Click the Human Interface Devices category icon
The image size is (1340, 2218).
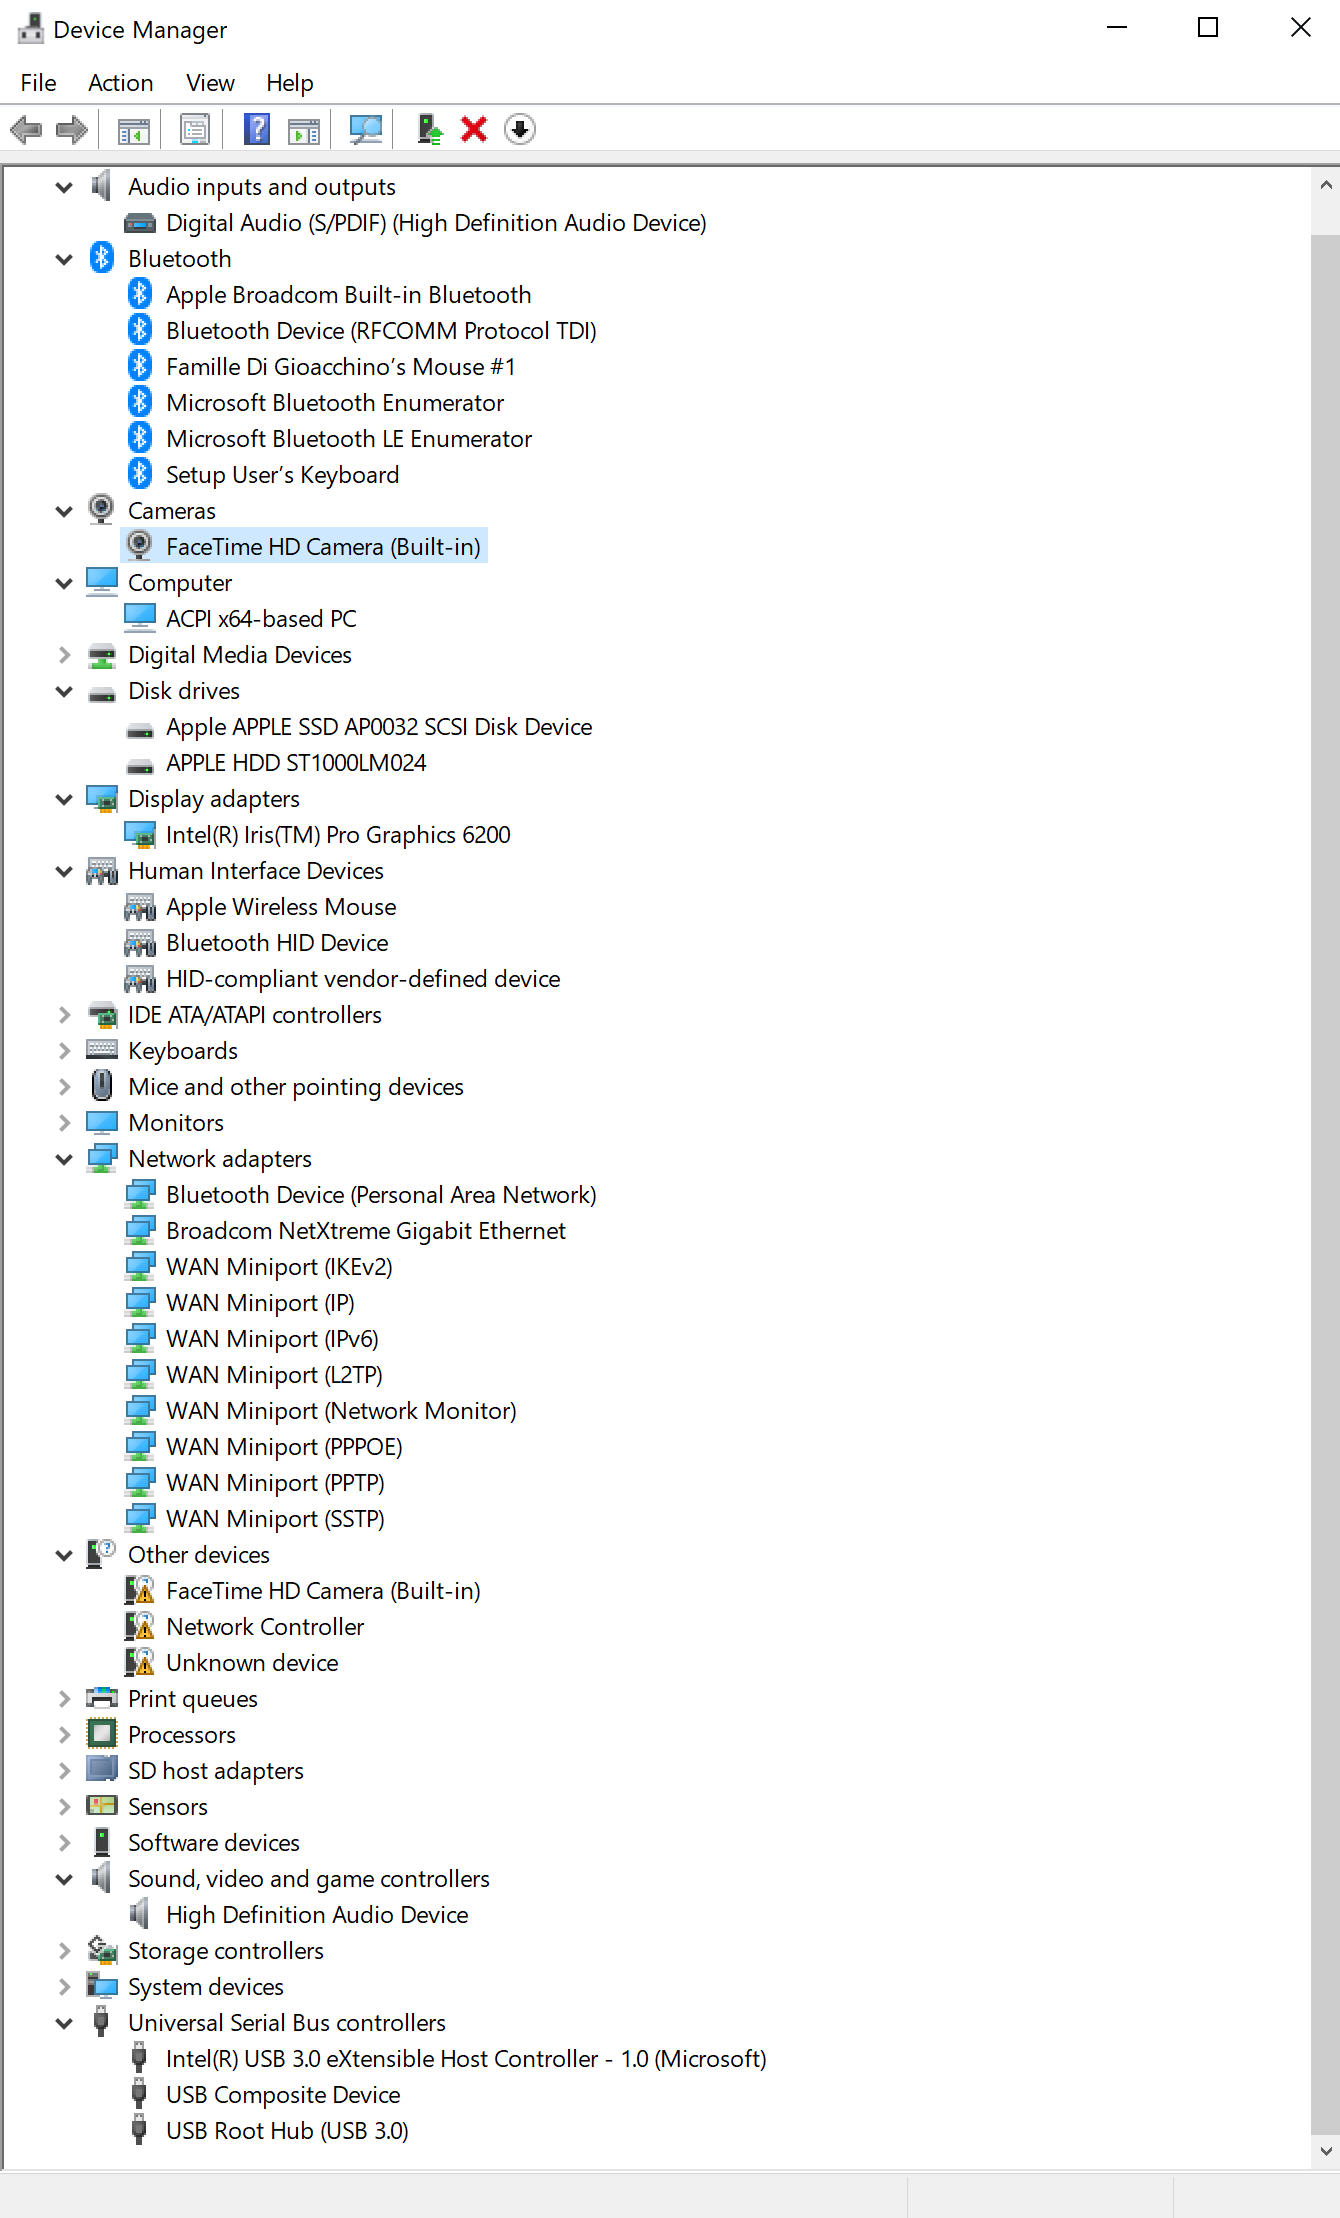point(102,870)
